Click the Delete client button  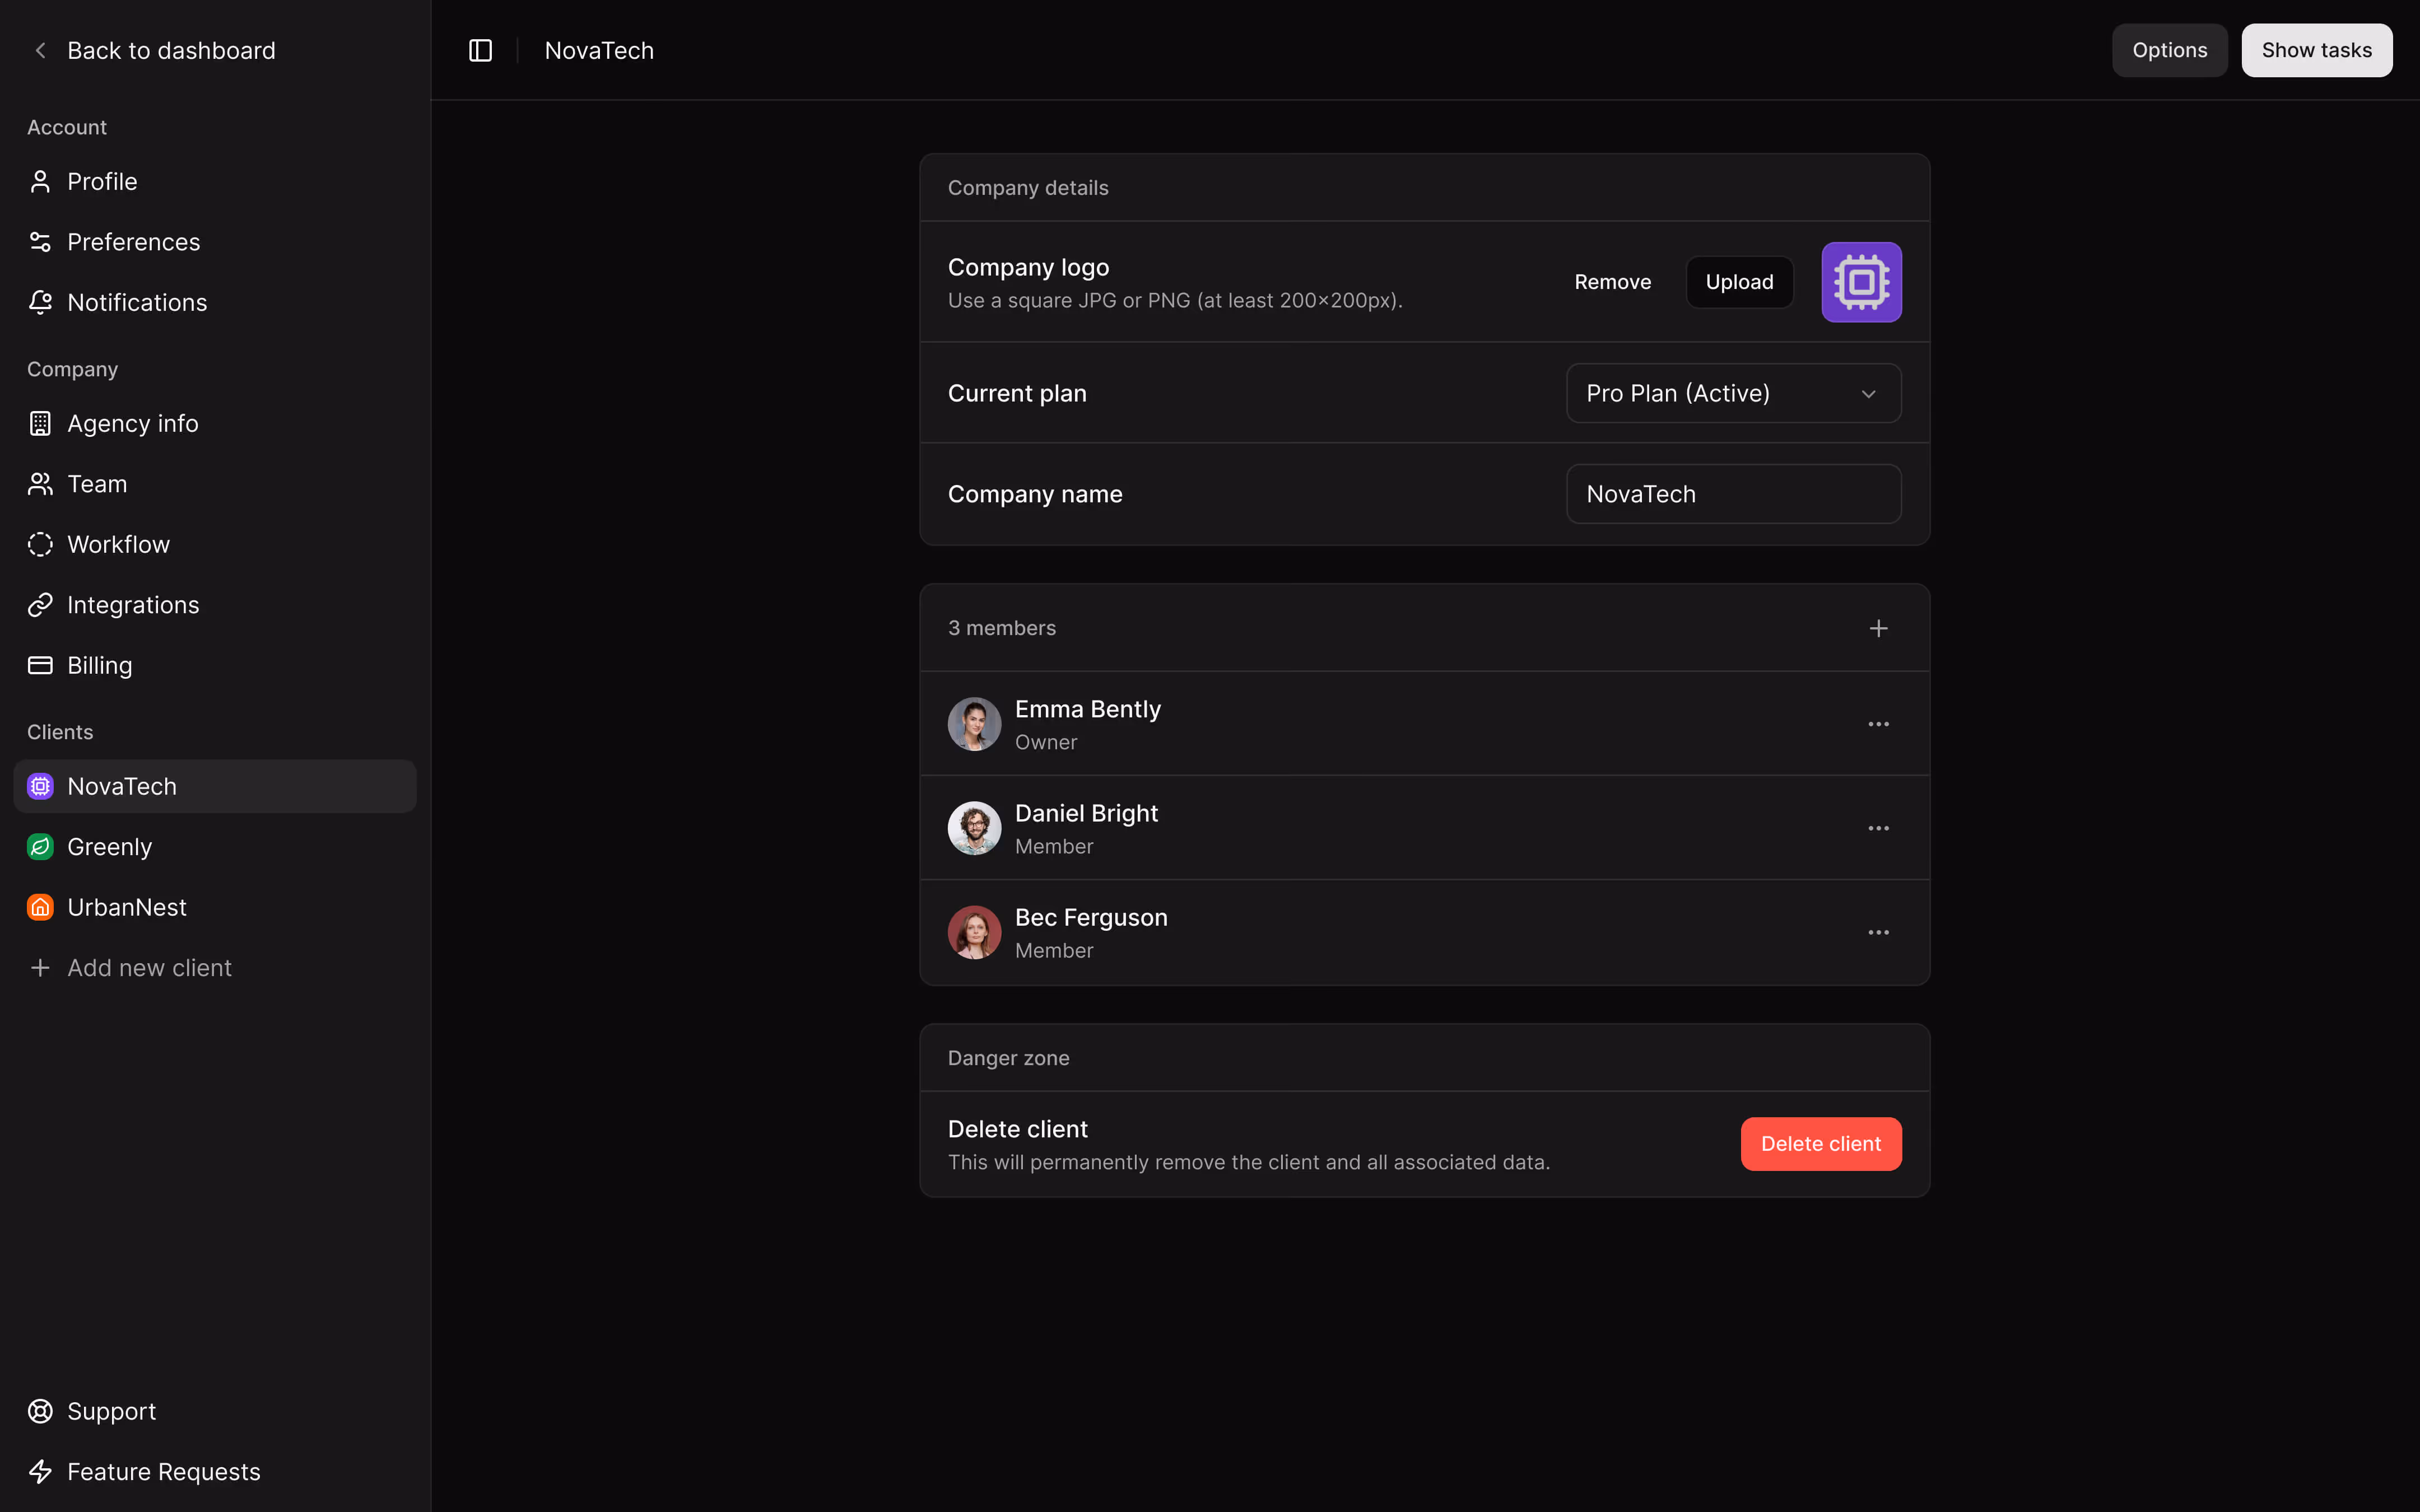tap(1821, 1143)
